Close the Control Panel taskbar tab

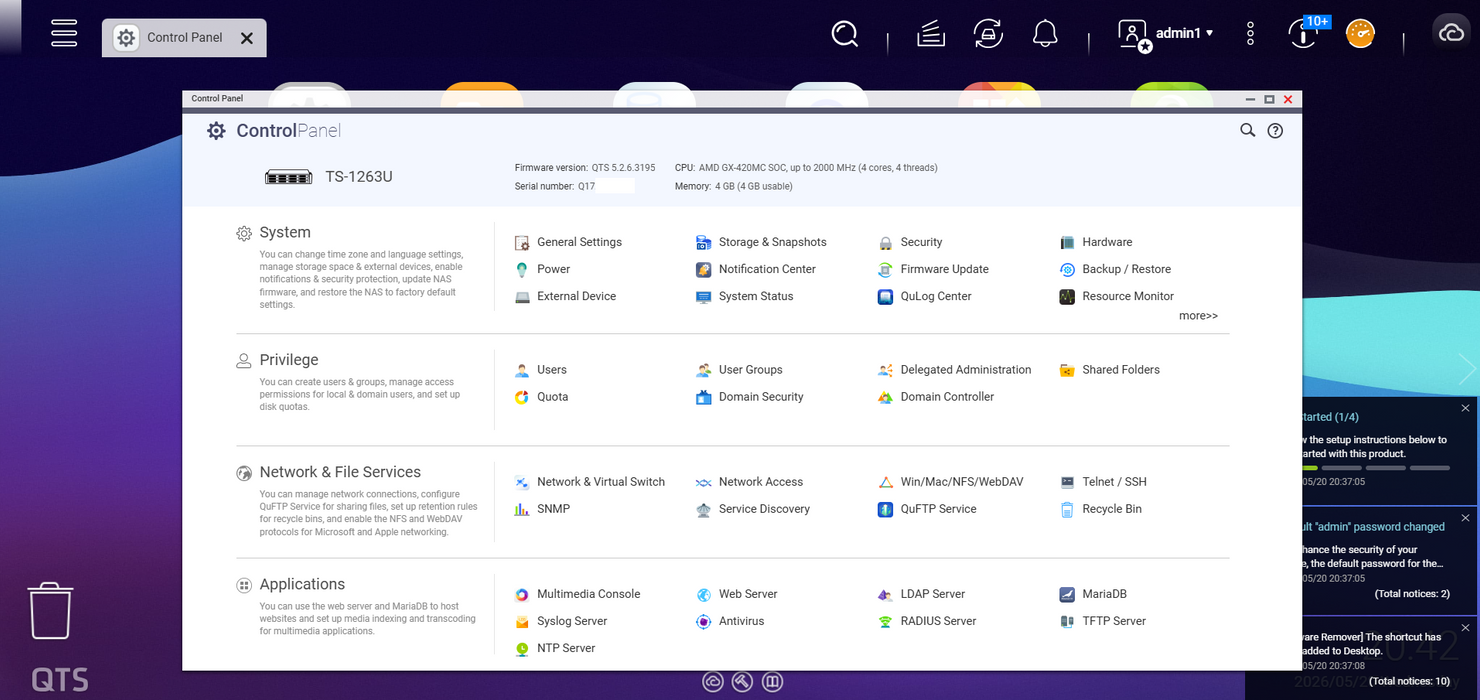pyautogui.click(x=247, y=38)
